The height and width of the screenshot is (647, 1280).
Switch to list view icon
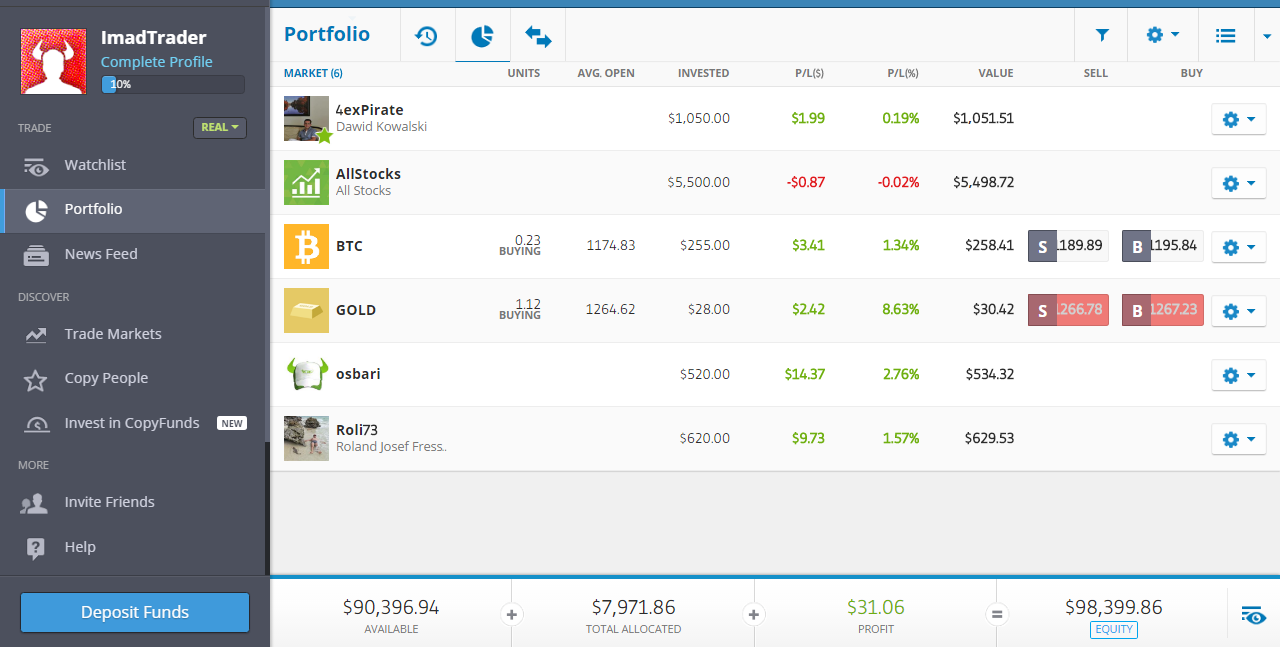(x=1225, y=35)
